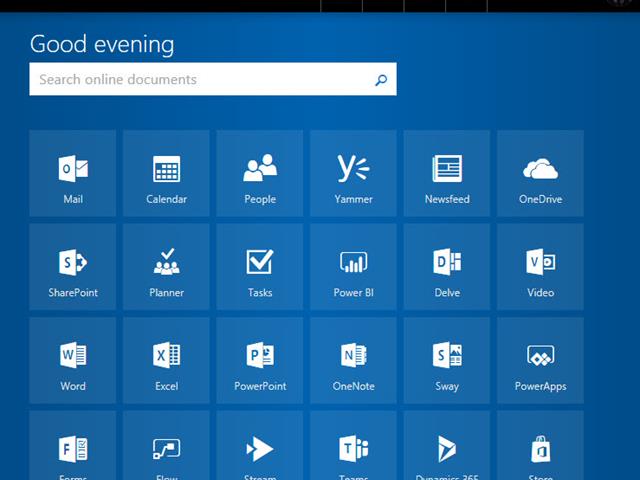The image size is (640, 480).
Task: Open the Store tile
Action: (540, 445)
